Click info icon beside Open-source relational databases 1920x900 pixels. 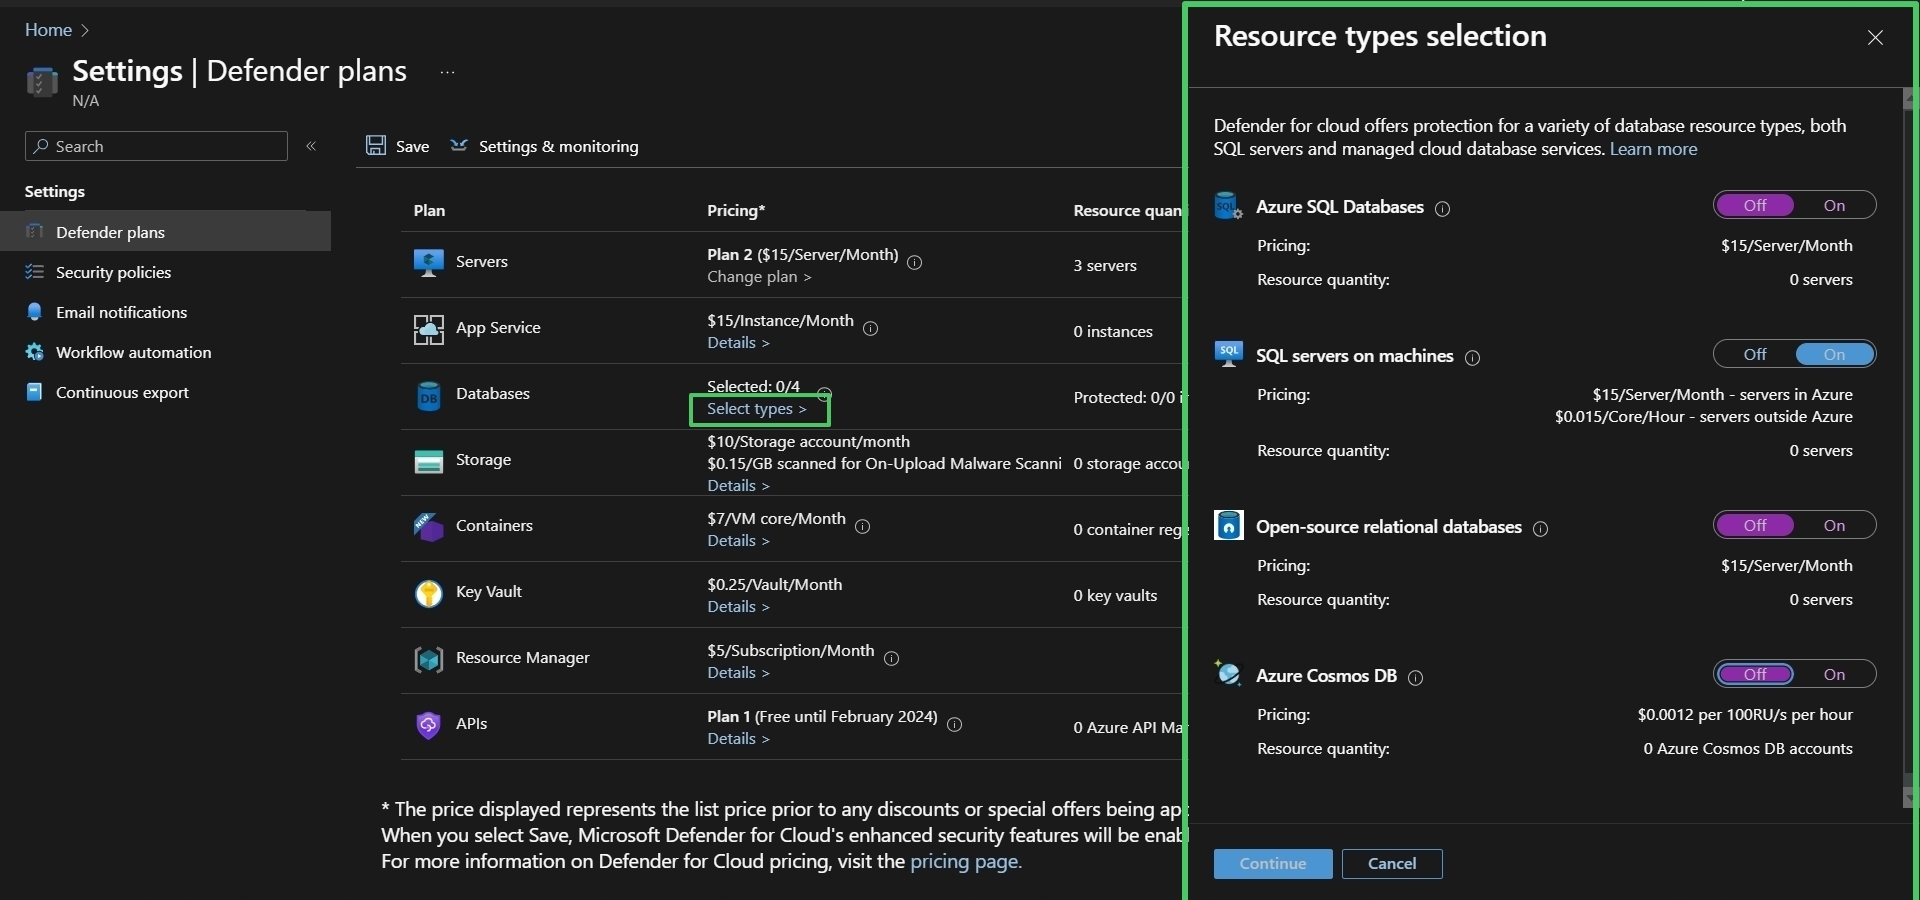(1540, 528)
